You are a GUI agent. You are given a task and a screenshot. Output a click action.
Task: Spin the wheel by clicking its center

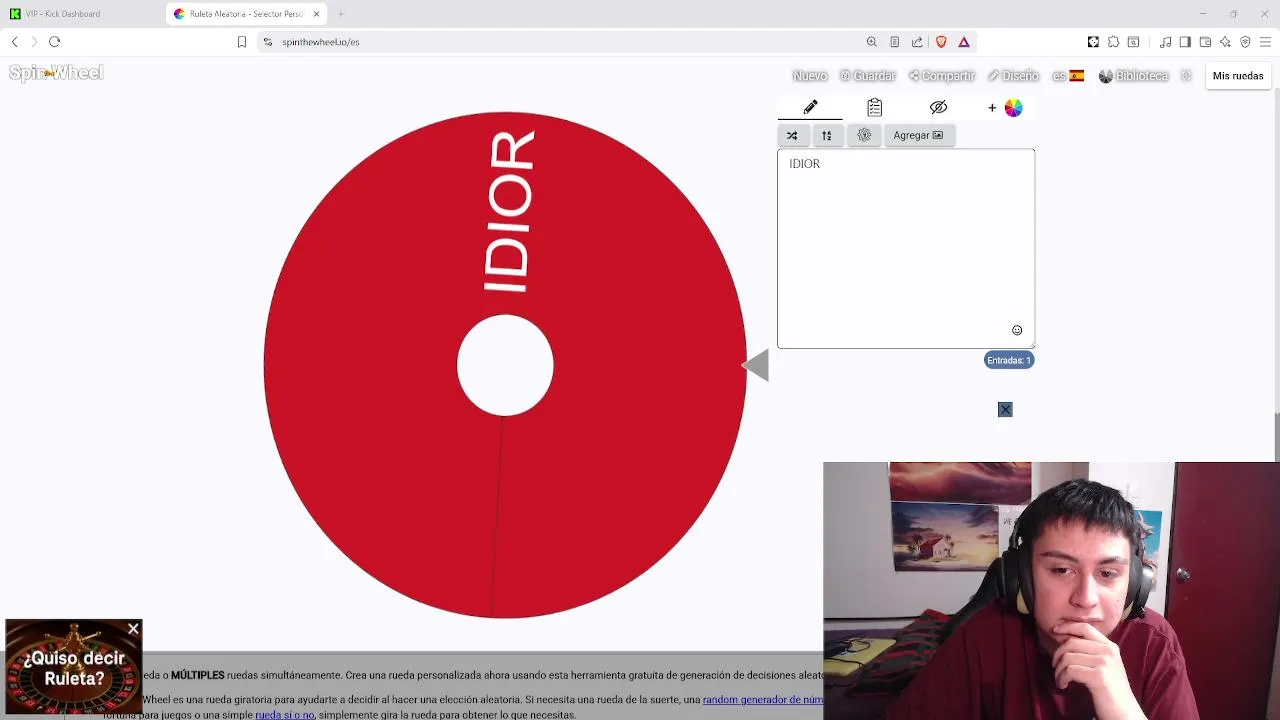pos(505,365)
